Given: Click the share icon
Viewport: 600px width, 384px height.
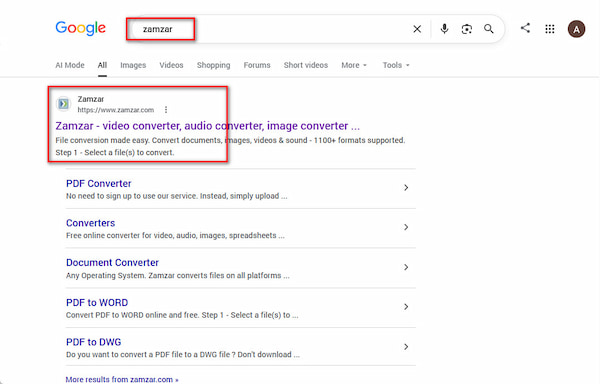Looking at the screenshot, I should pyautogui.click(x=525, y=28).
